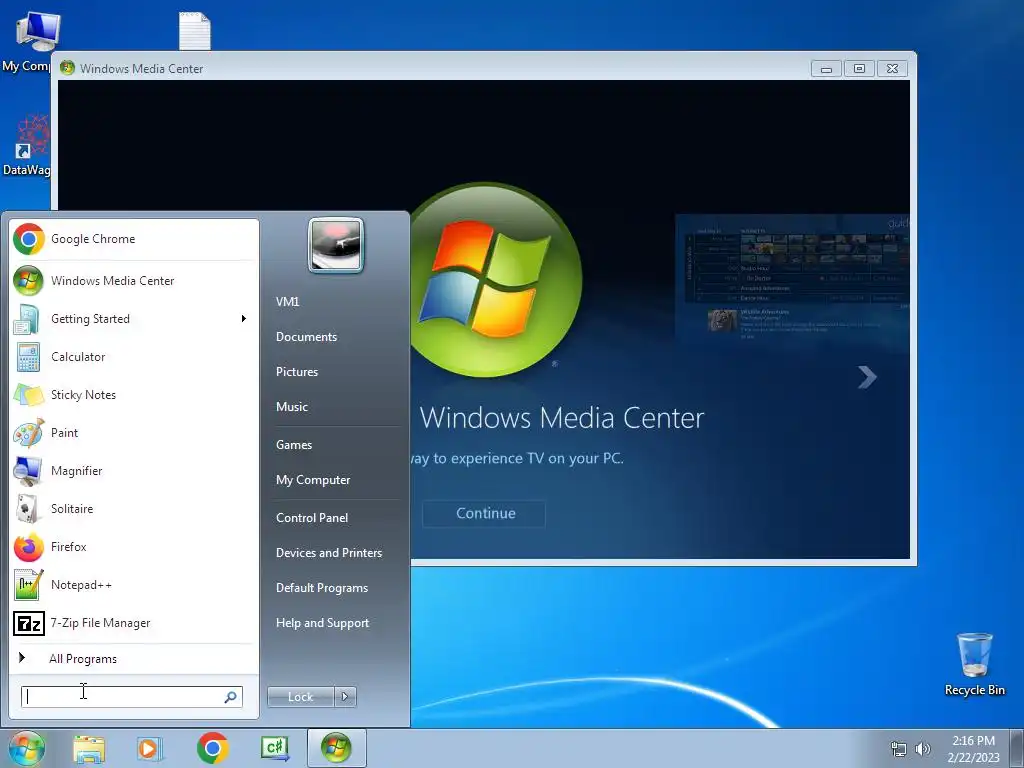Open Notepad++ icon in Start menu
Screen dimensions: 1024x768
point(29,585)
